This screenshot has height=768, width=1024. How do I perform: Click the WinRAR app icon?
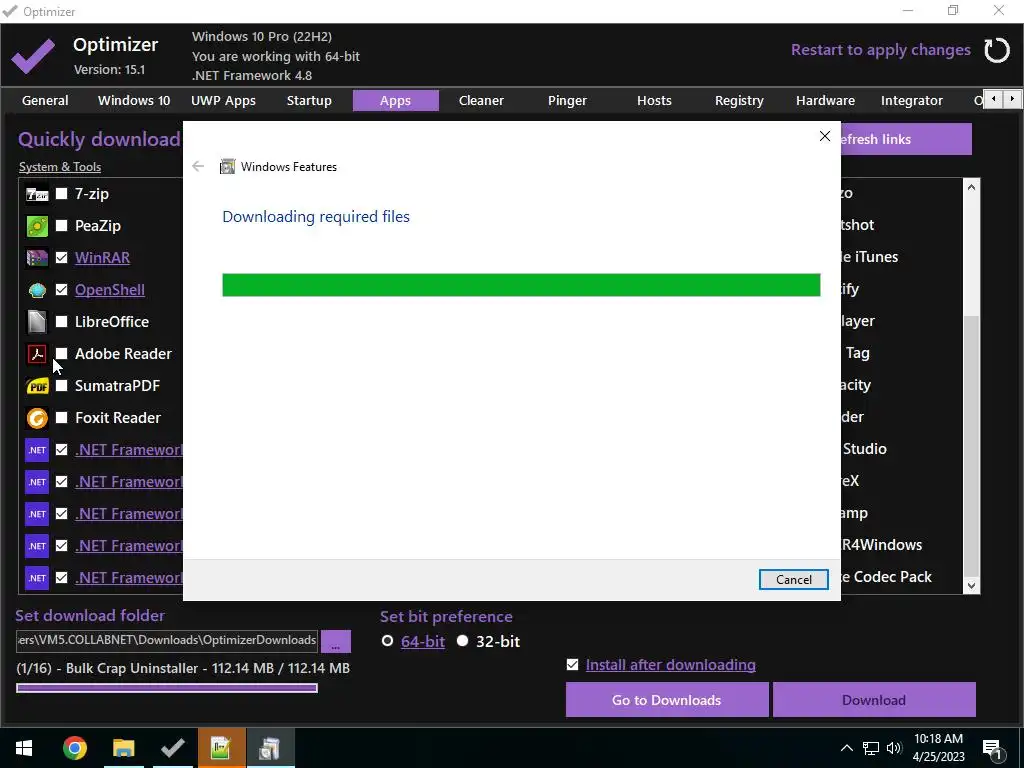point(37,258)
